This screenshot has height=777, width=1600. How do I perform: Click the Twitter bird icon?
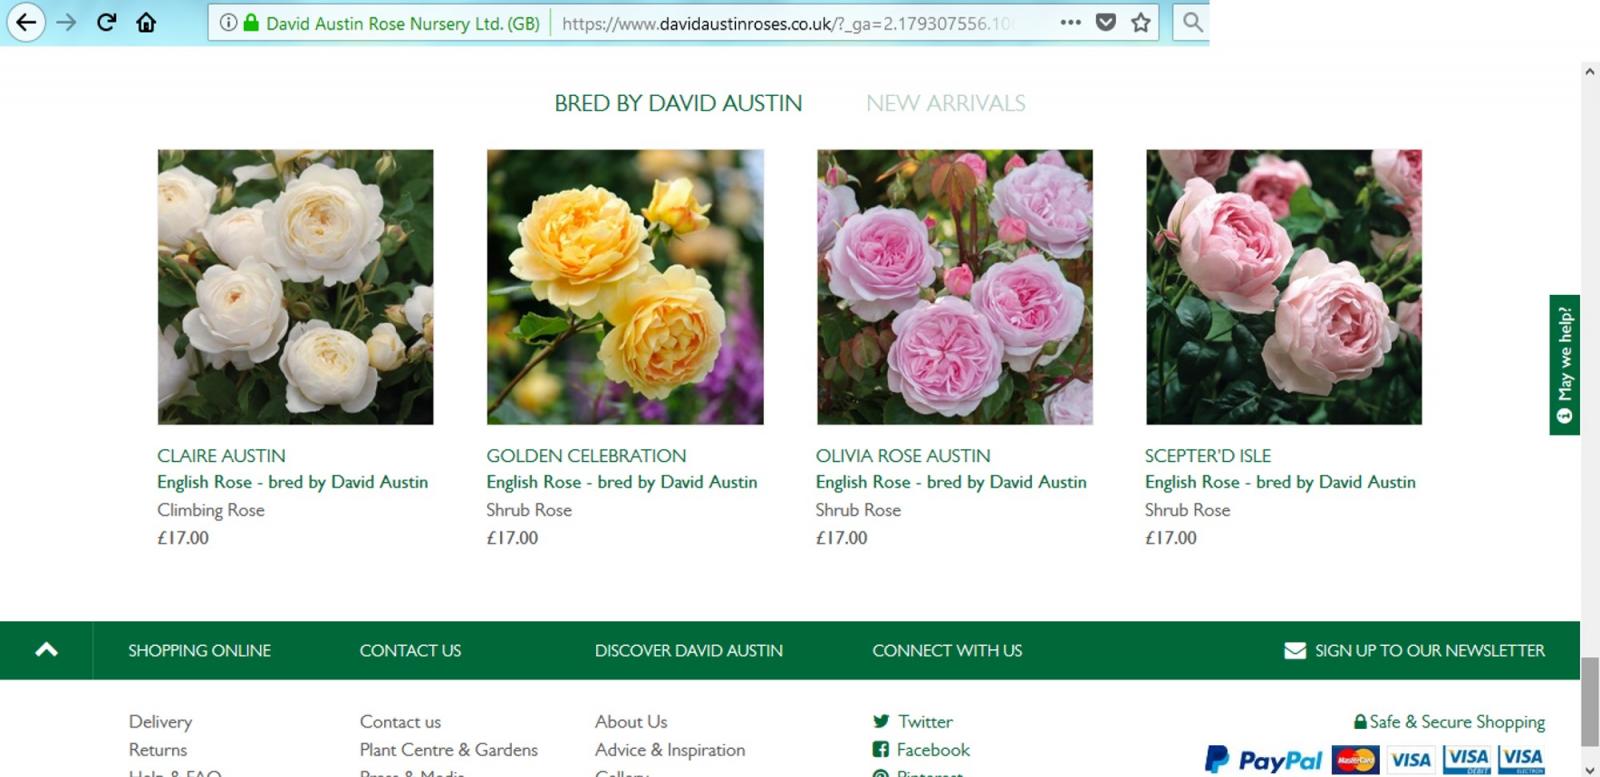click(881, 721)
